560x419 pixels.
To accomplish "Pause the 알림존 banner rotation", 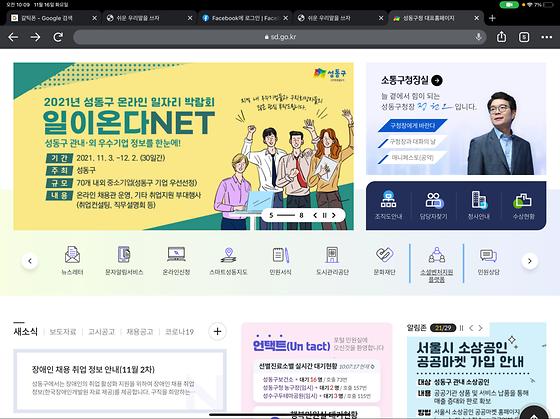I will [x=461, y=328].
